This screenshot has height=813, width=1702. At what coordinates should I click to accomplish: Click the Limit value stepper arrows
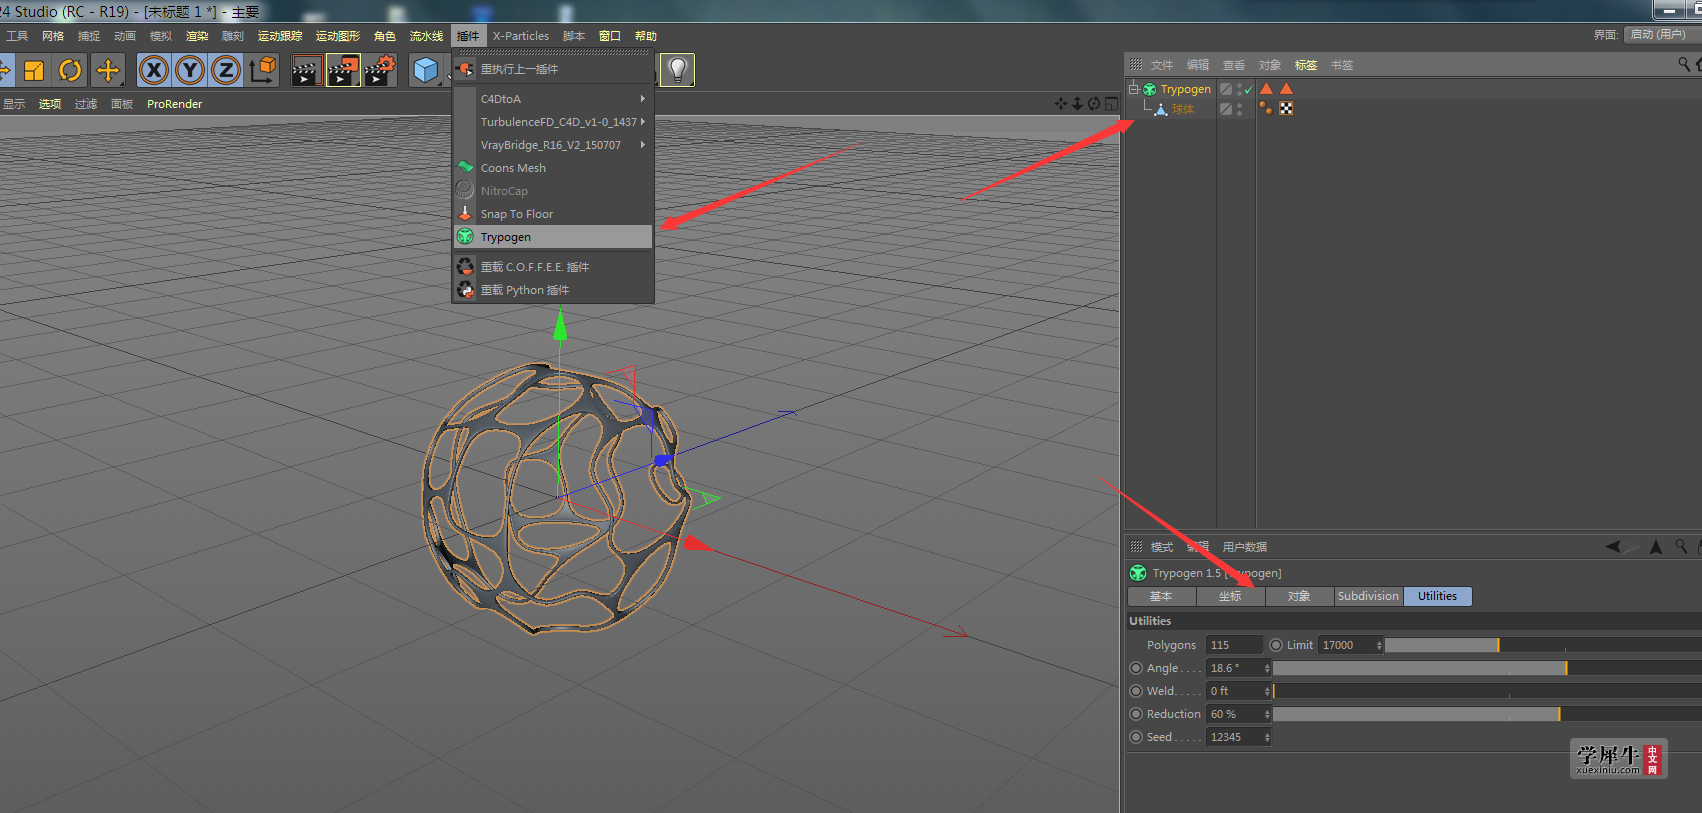pyautogui.click(x=1379, y=645)
